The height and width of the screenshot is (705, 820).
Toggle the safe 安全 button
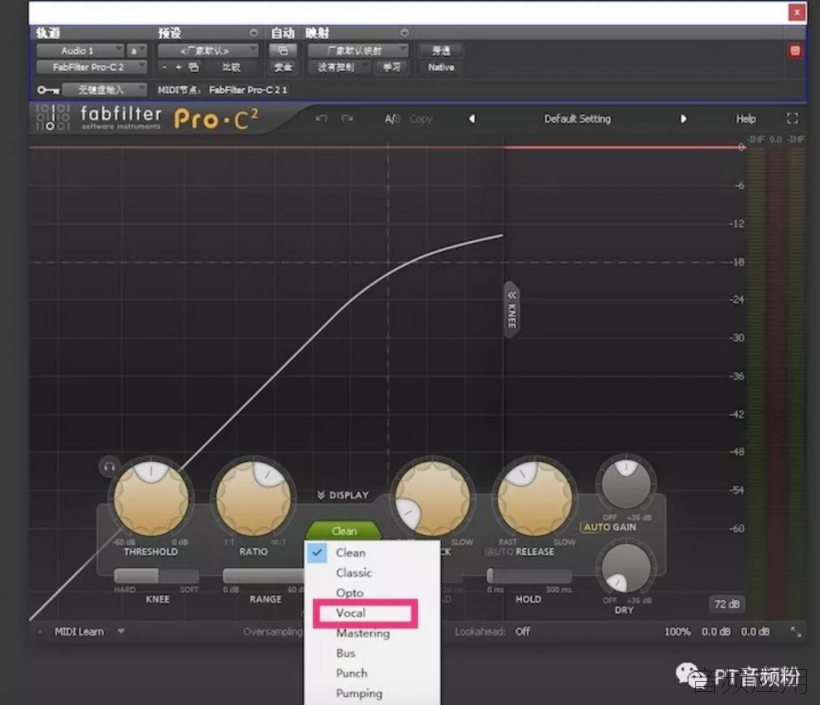tap(283, 67)
